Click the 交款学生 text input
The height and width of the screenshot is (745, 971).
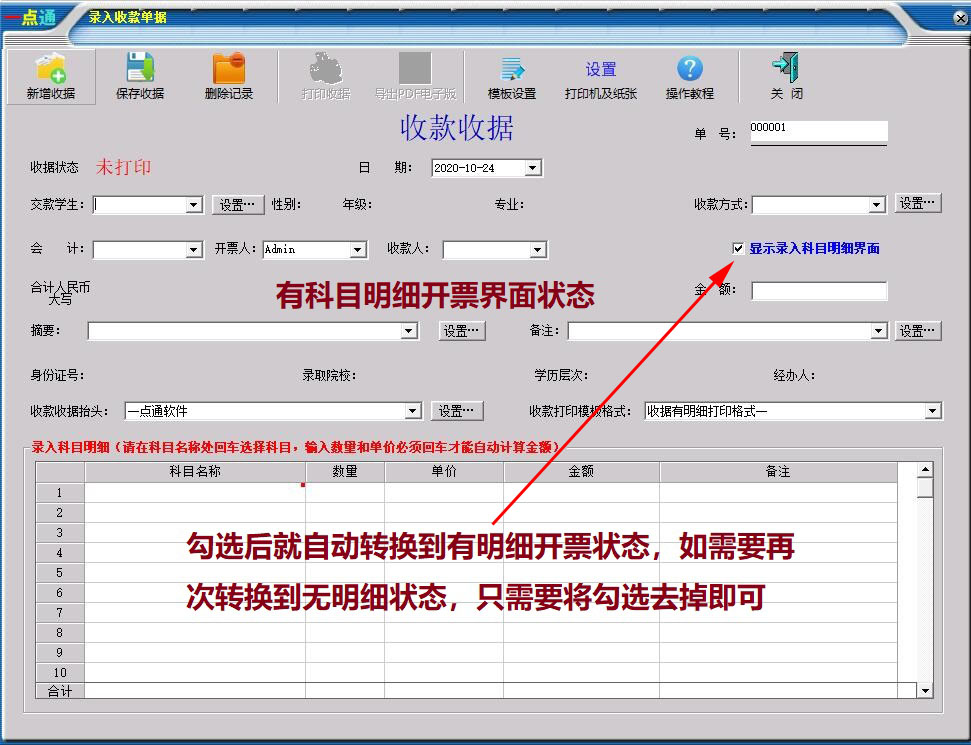pyautogui.click(x=140, y=205)
